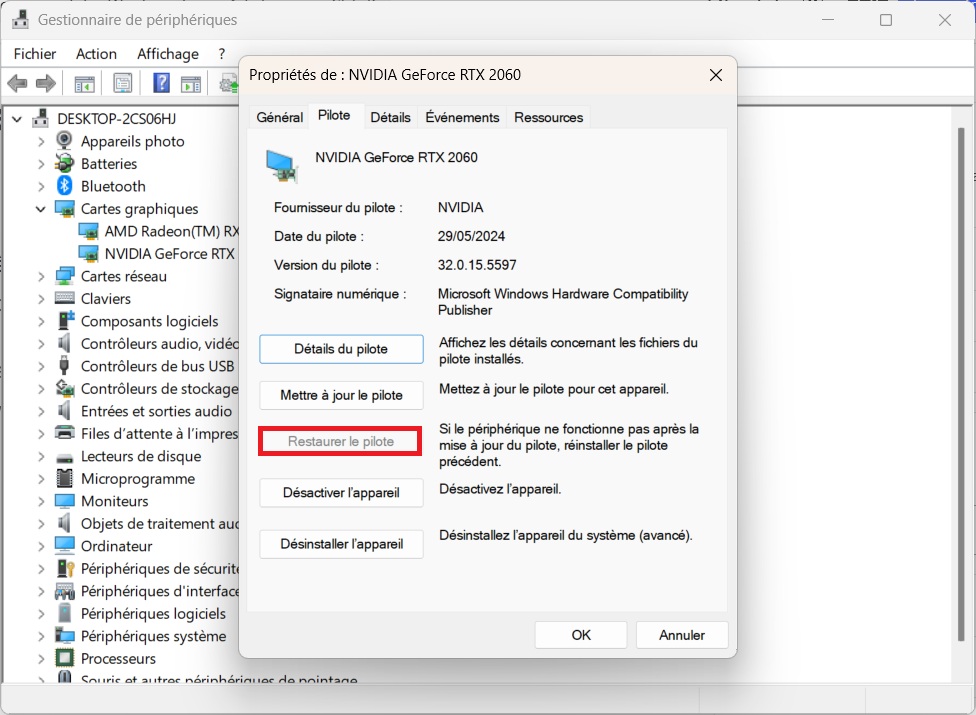Select the Batteries category icon
Viewport: 976px width, 715px height.
(64, 164)
